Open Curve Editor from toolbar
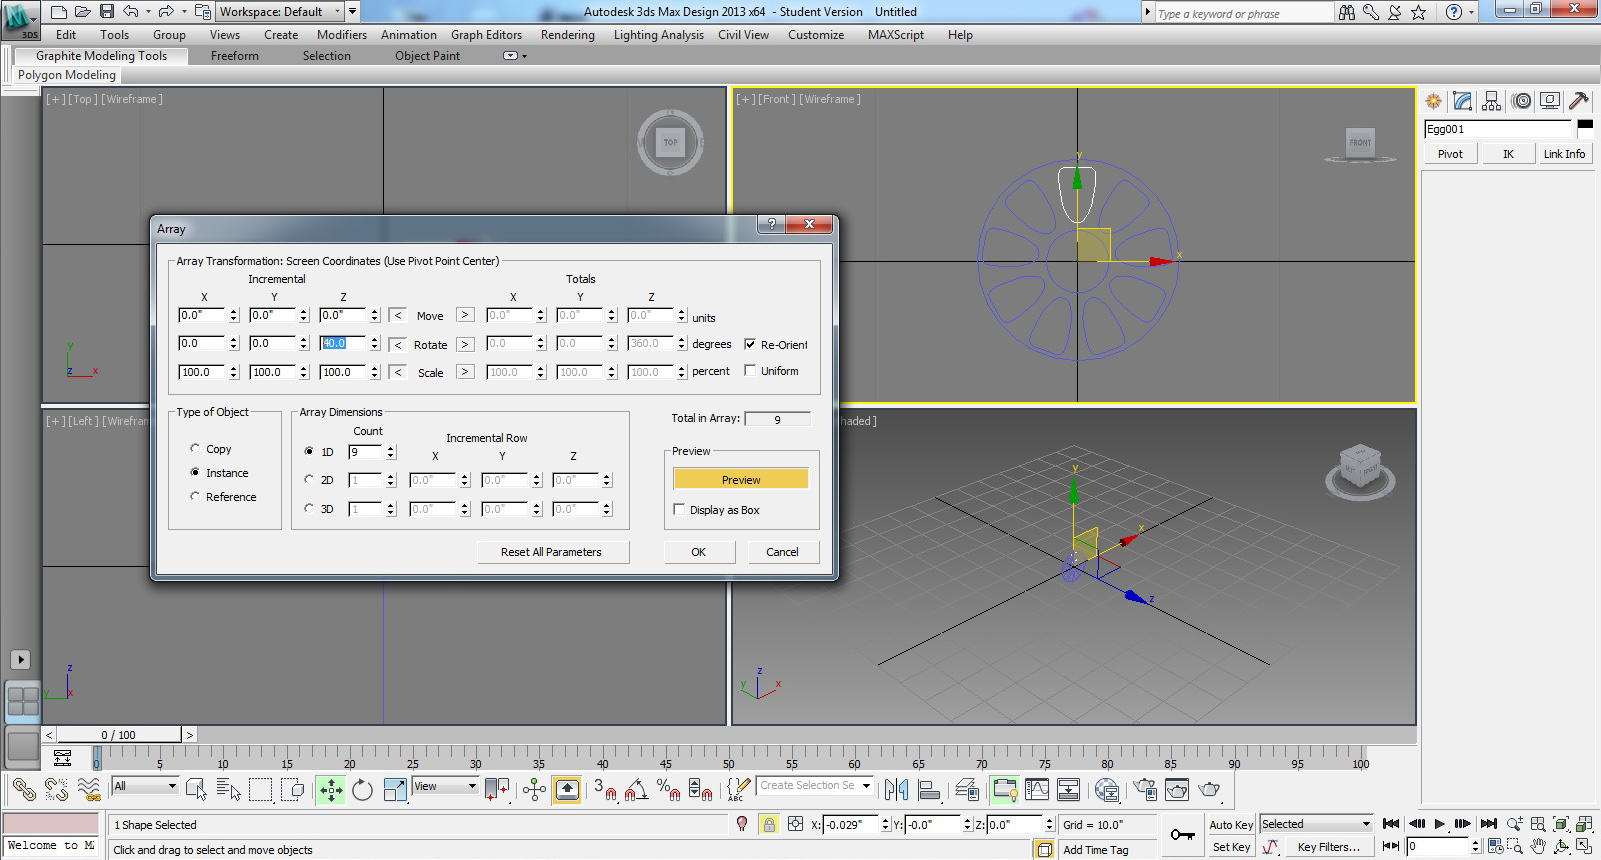This screenshot has width=1601, height=860. click(x=1037, y=790)
